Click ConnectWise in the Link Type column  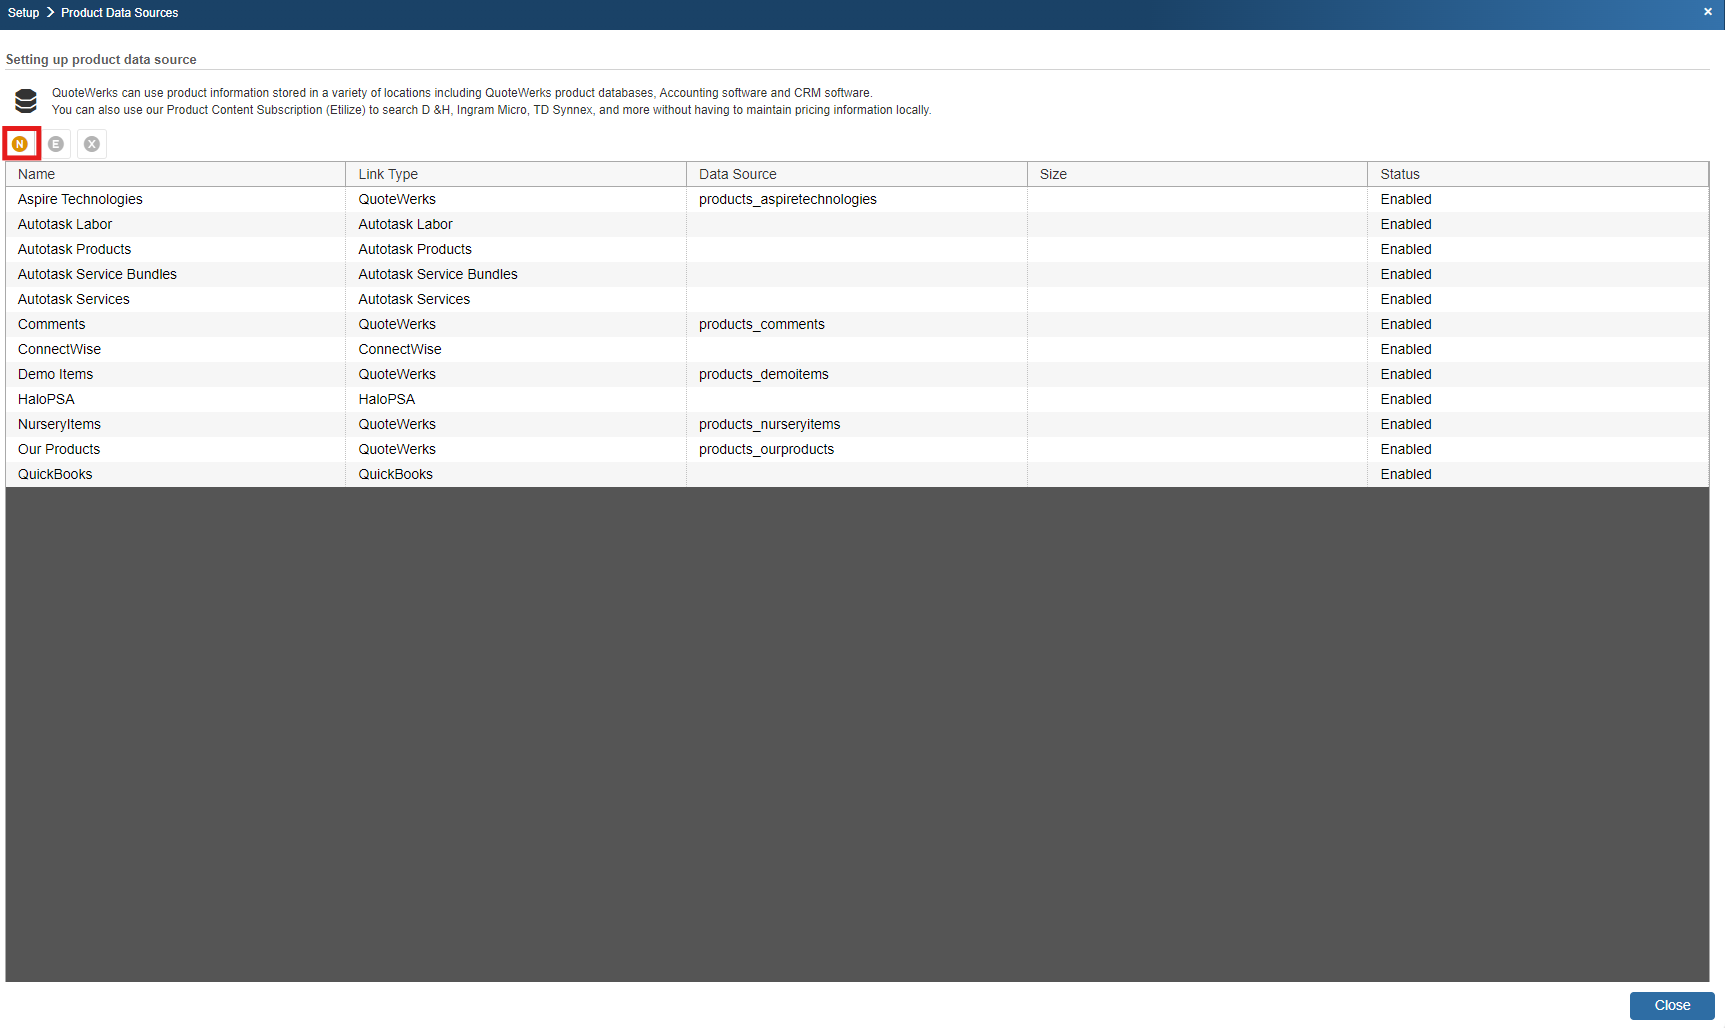(x=400, y=349)
